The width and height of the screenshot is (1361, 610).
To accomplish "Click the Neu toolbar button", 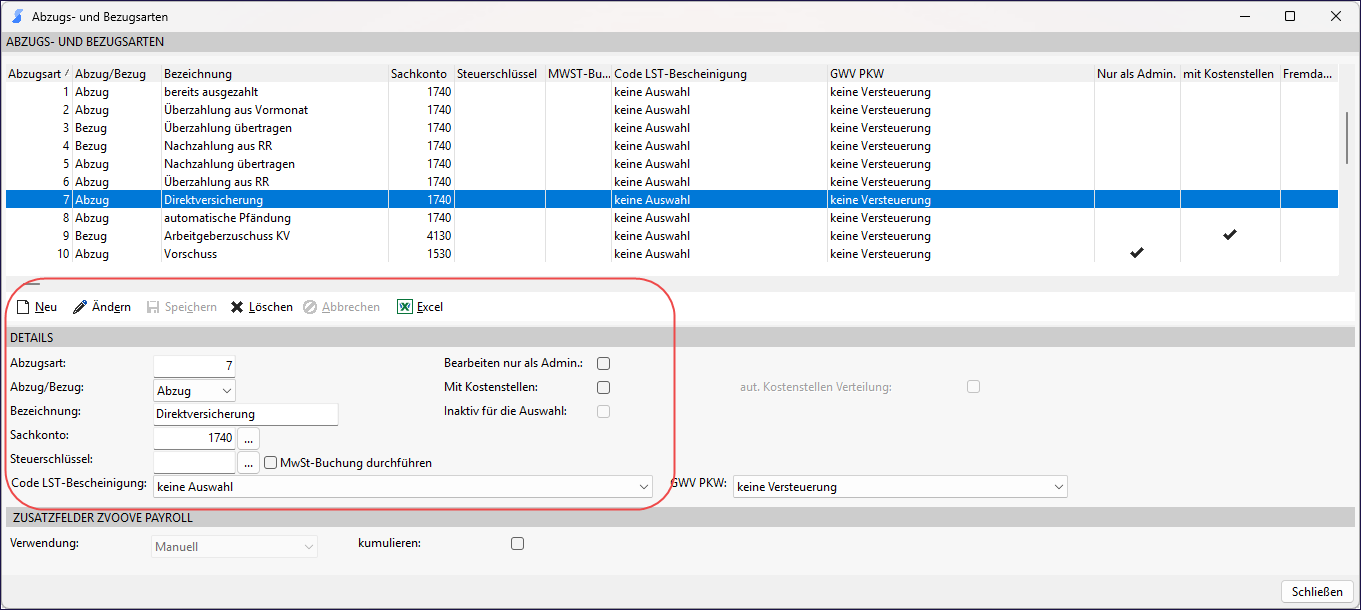I will (37, 307).
